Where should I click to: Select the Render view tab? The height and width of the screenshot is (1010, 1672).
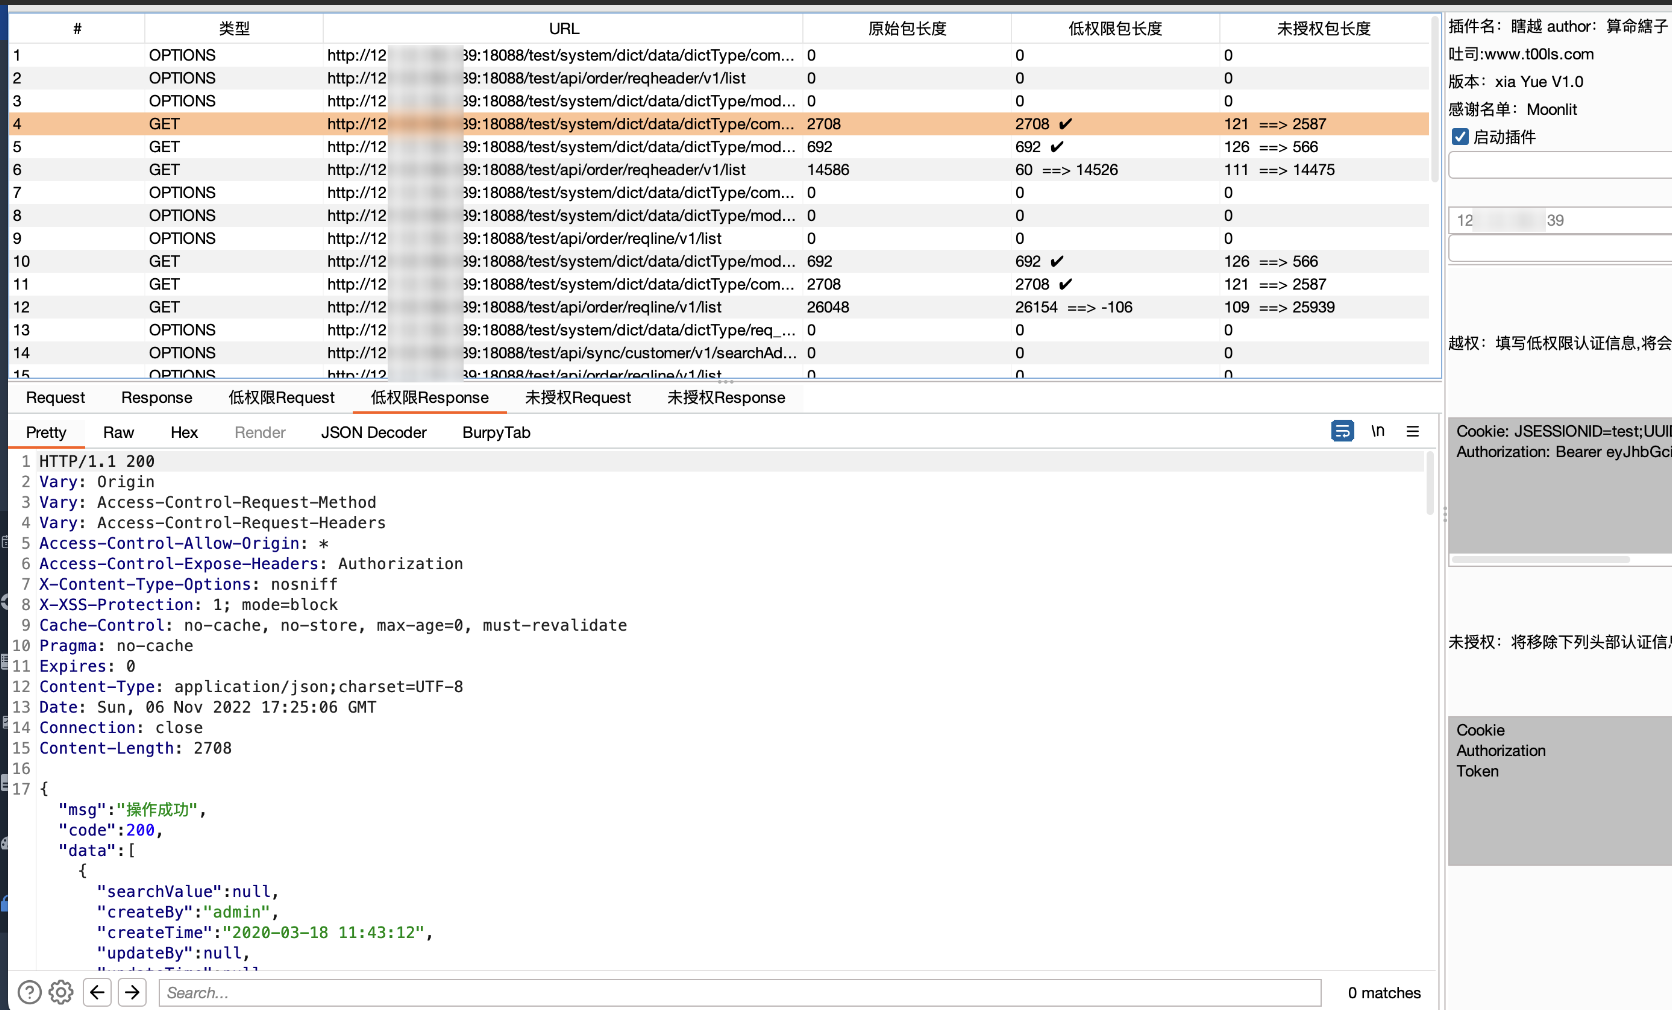point(260,433)
